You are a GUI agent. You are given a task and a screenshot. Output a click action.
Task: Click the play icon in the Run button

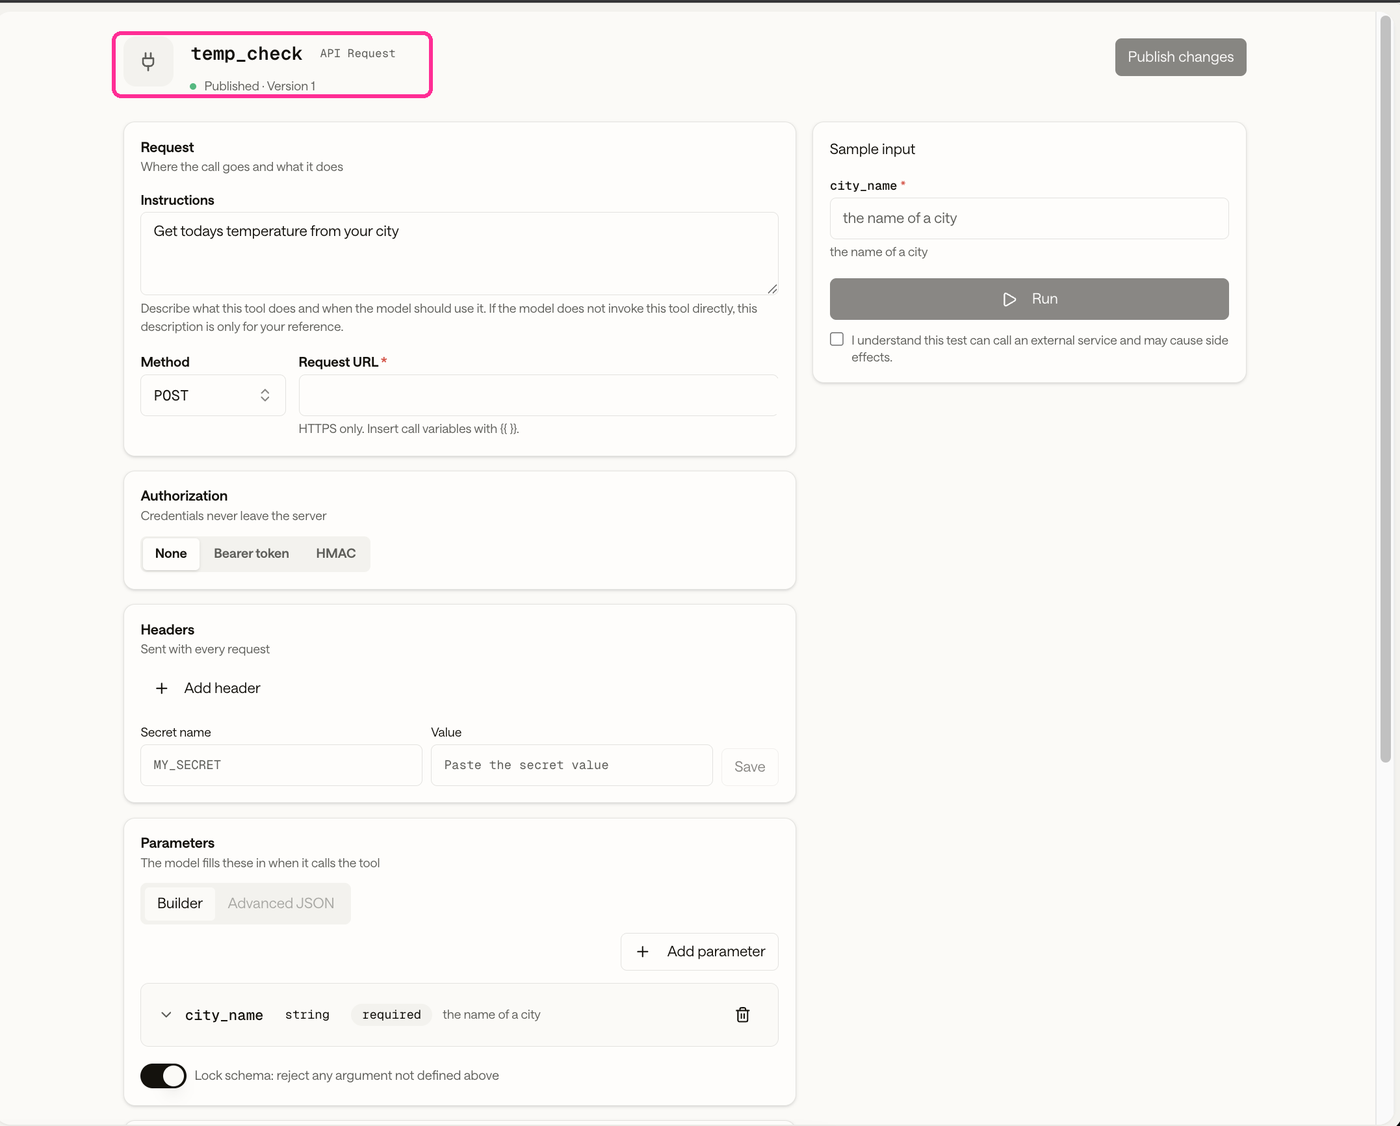click(1010, 299)
